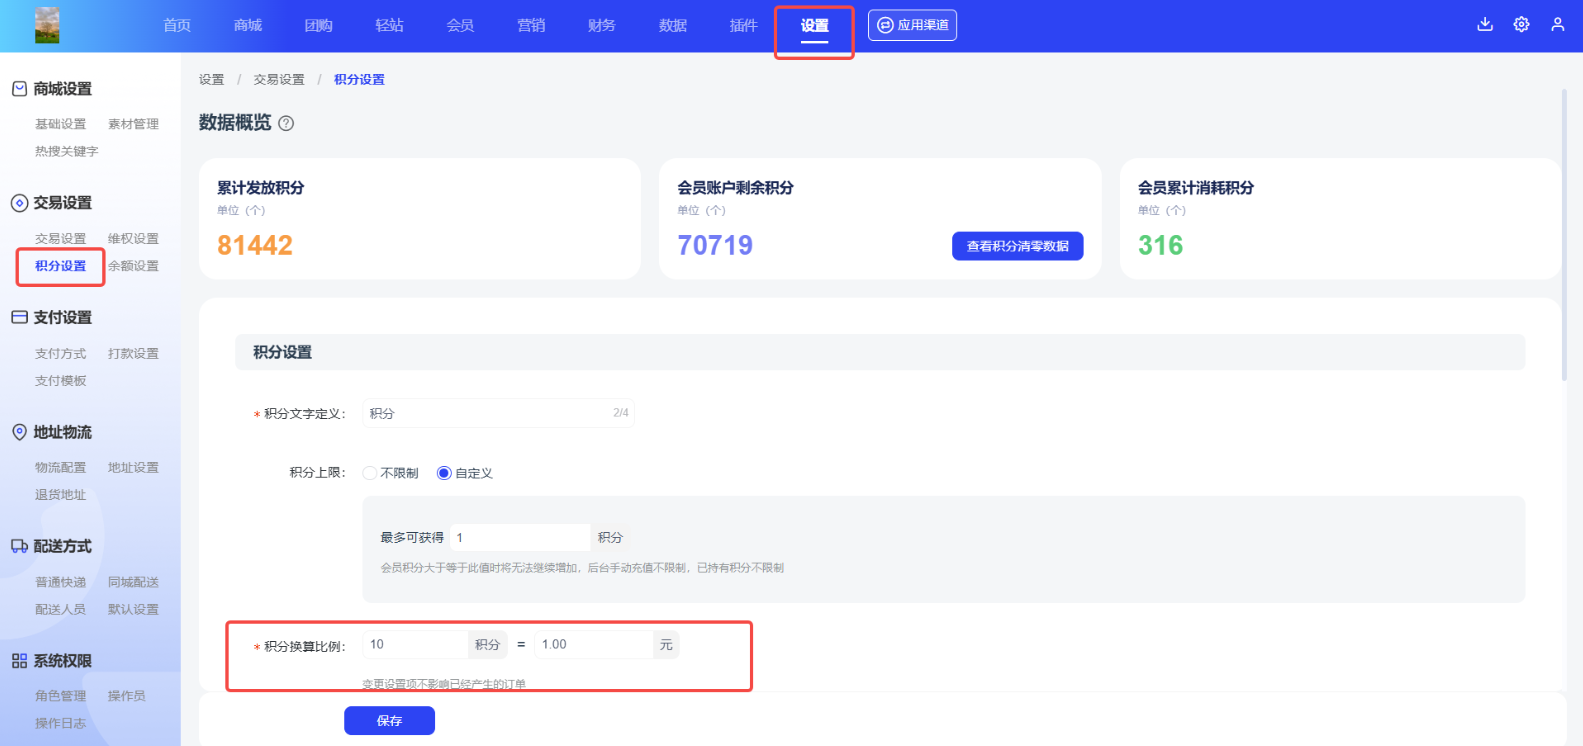
Task: Click the user profile icon
Action: tap(1557, 25)
